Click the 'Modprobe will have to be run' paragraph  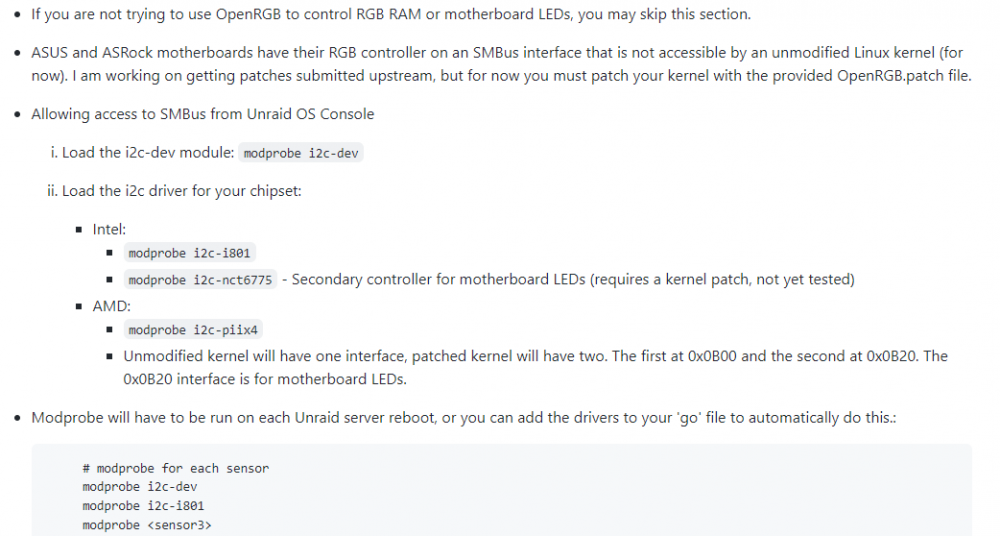(x=464, y=418)
